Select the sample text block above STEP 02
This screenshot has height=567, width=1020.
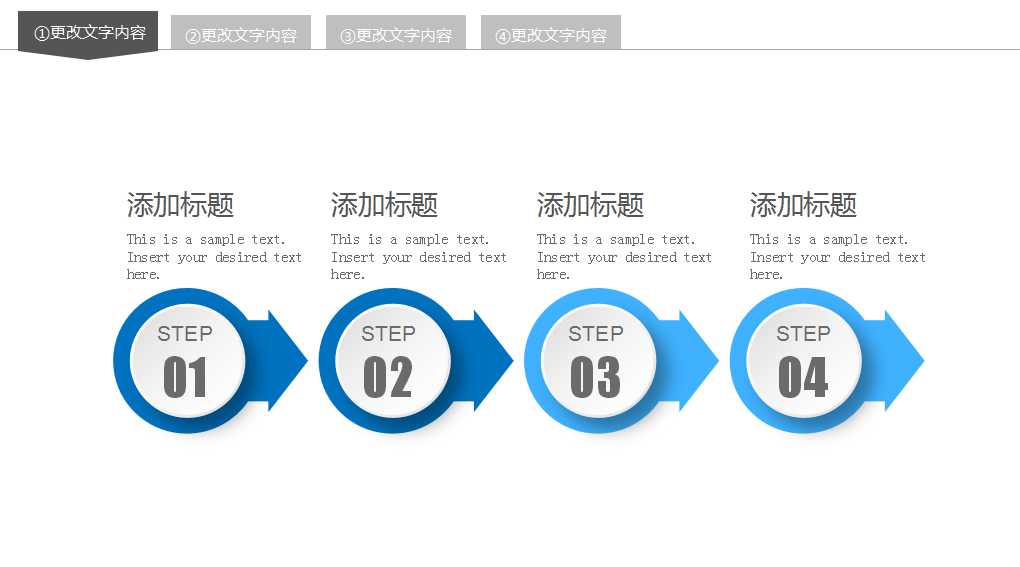tap(418, 257)
